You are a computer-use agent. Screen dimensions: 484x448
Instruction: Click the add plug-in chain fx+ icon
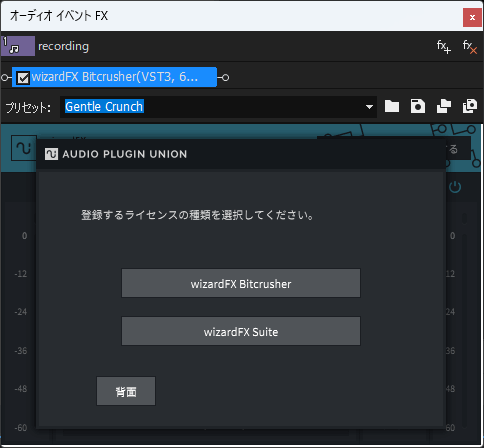click(x=444, y=47)
